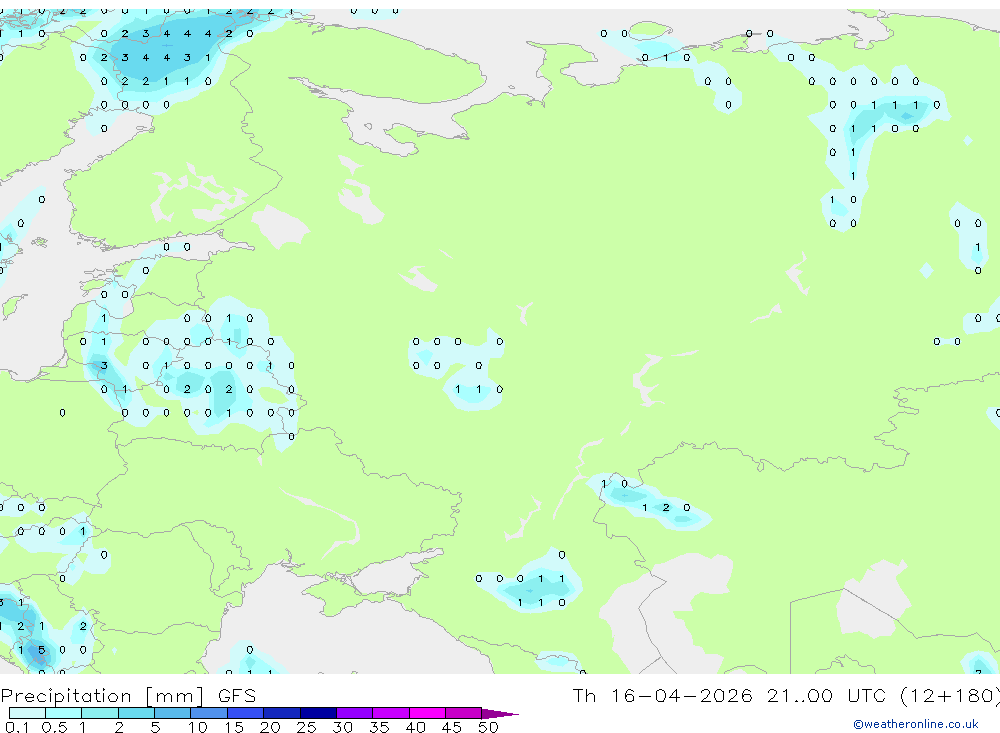Pick the 20–25 mm dark blue swatch
The width and height of the screenshot is (1000, 733).
tap(282, 713)
